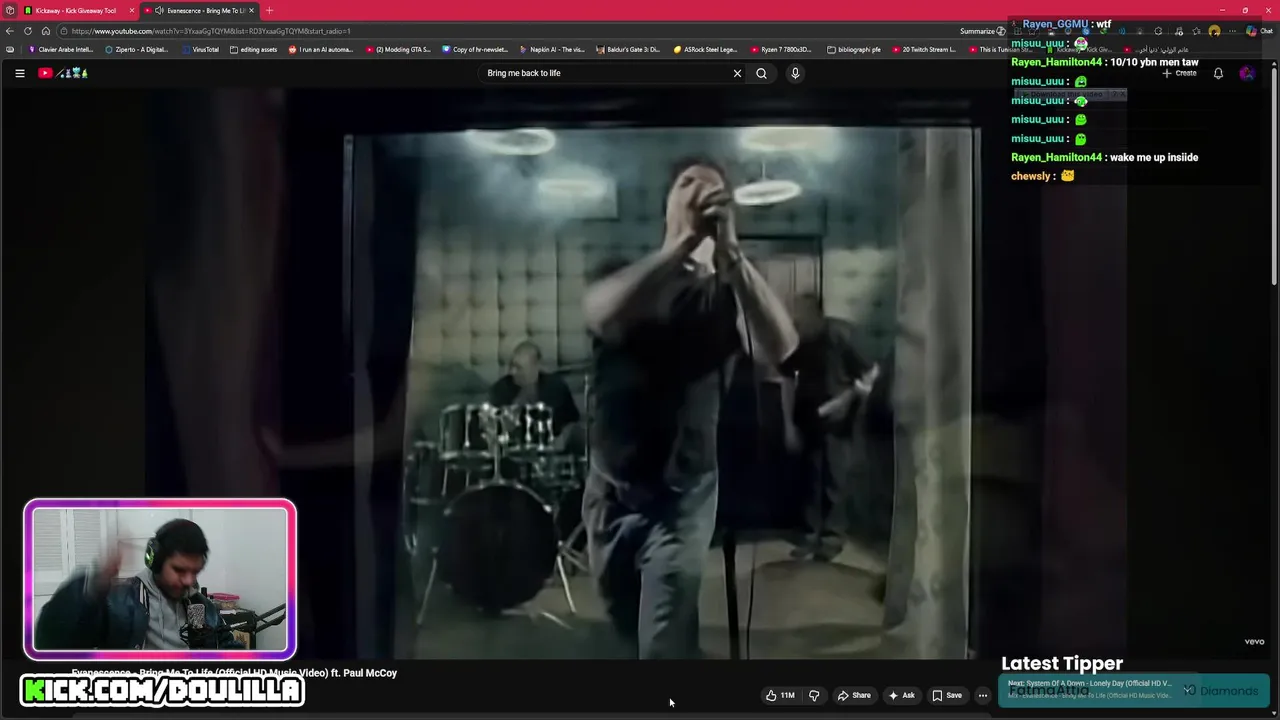Click the youtube.com address bar URL
The image size is (1280, 720).
click(x=211, y=31)
